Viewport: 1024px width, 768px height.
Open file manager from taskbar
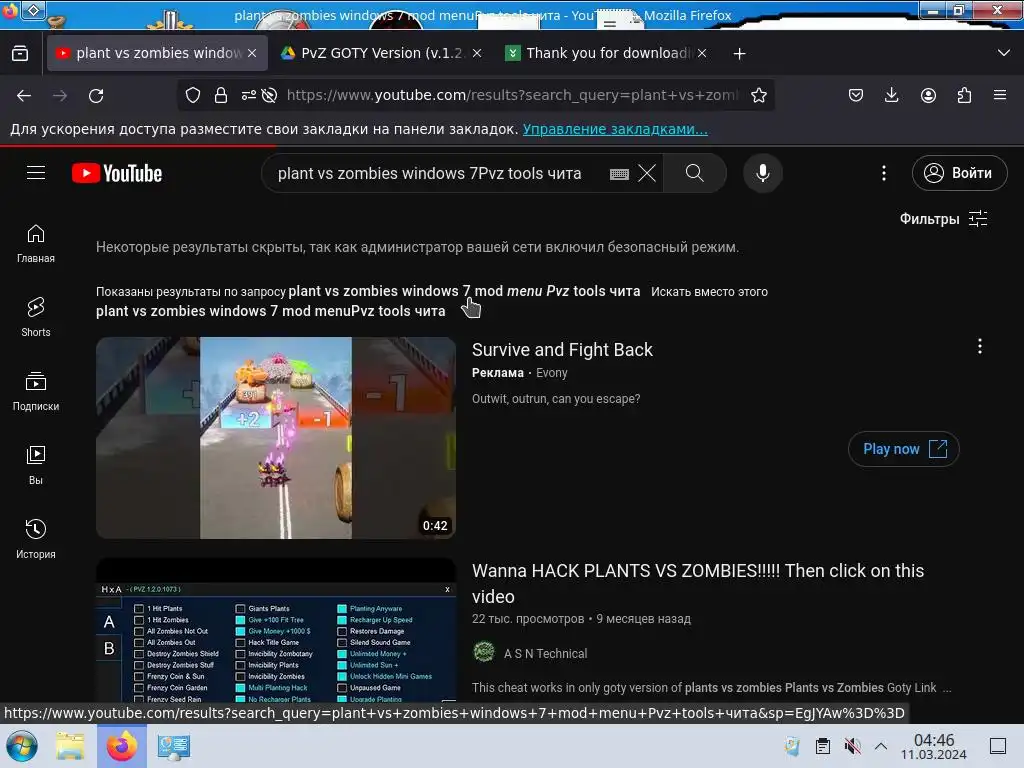70,746
